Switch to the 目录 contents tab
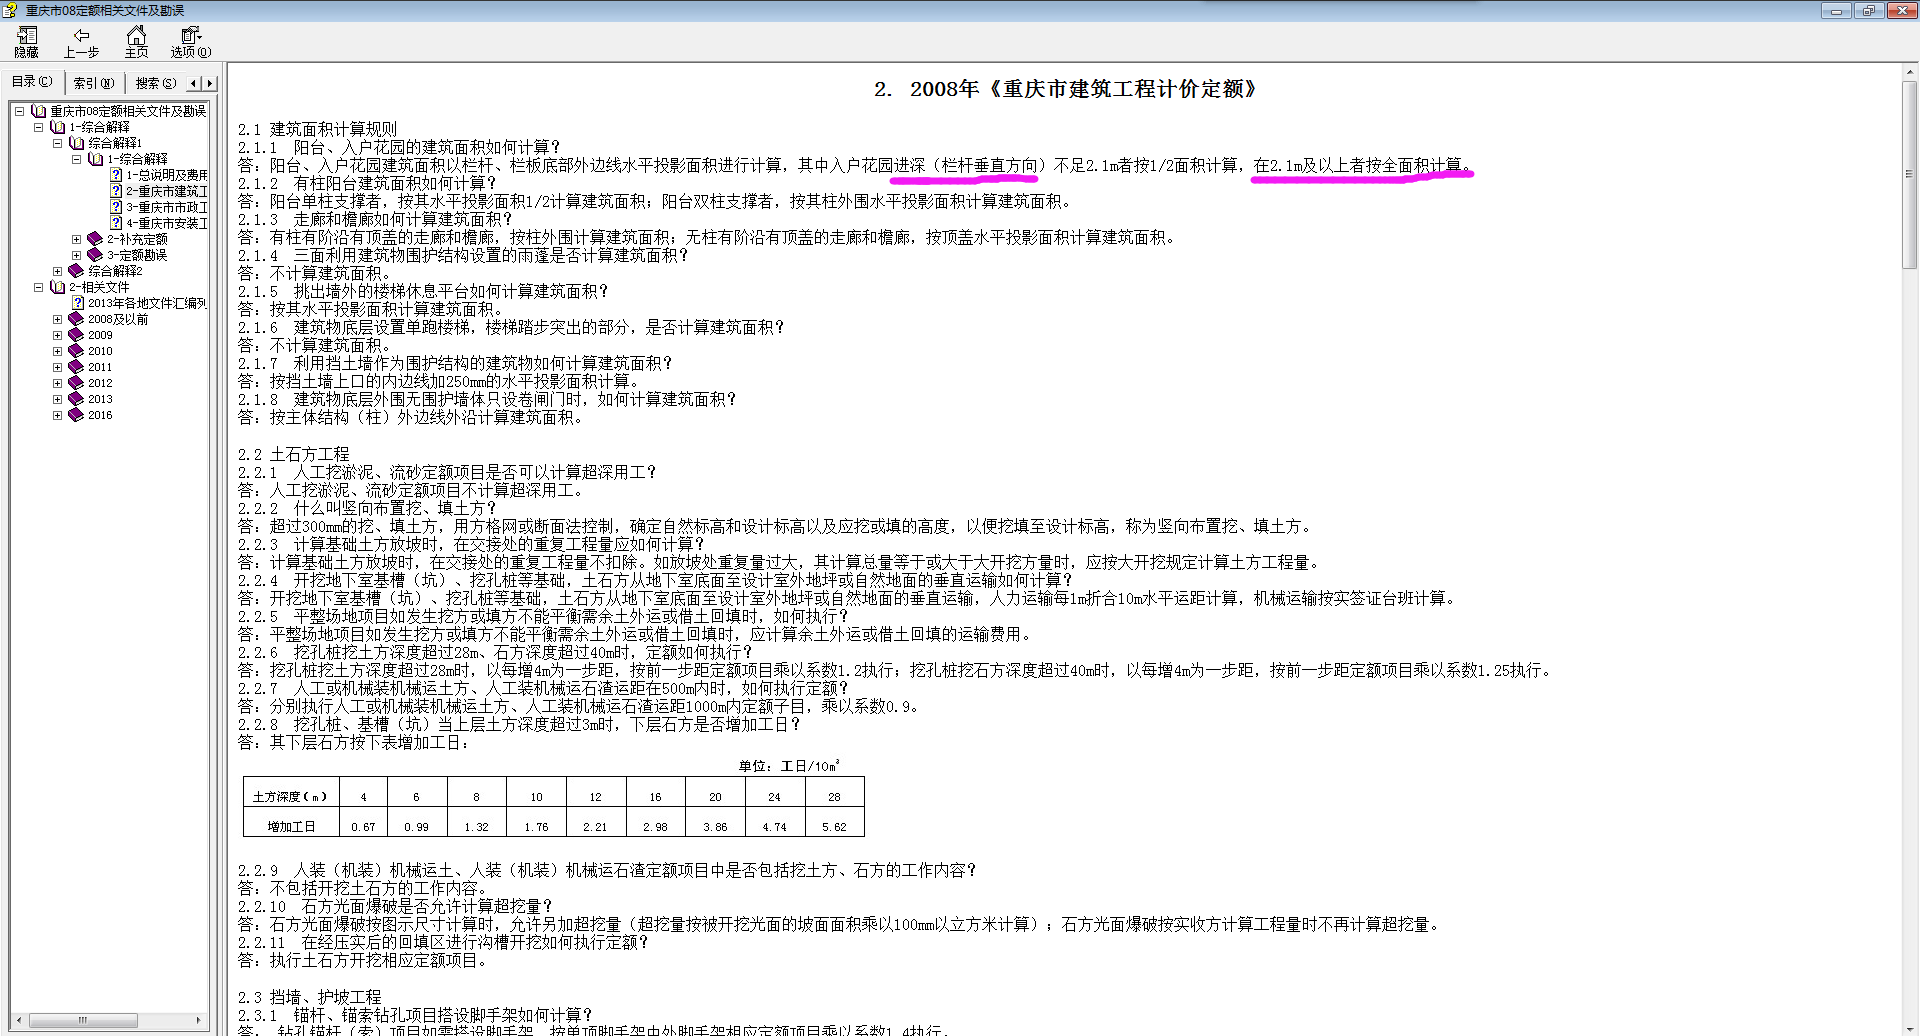Viewport: 1920px width, 1036px height. pos(32,82)
